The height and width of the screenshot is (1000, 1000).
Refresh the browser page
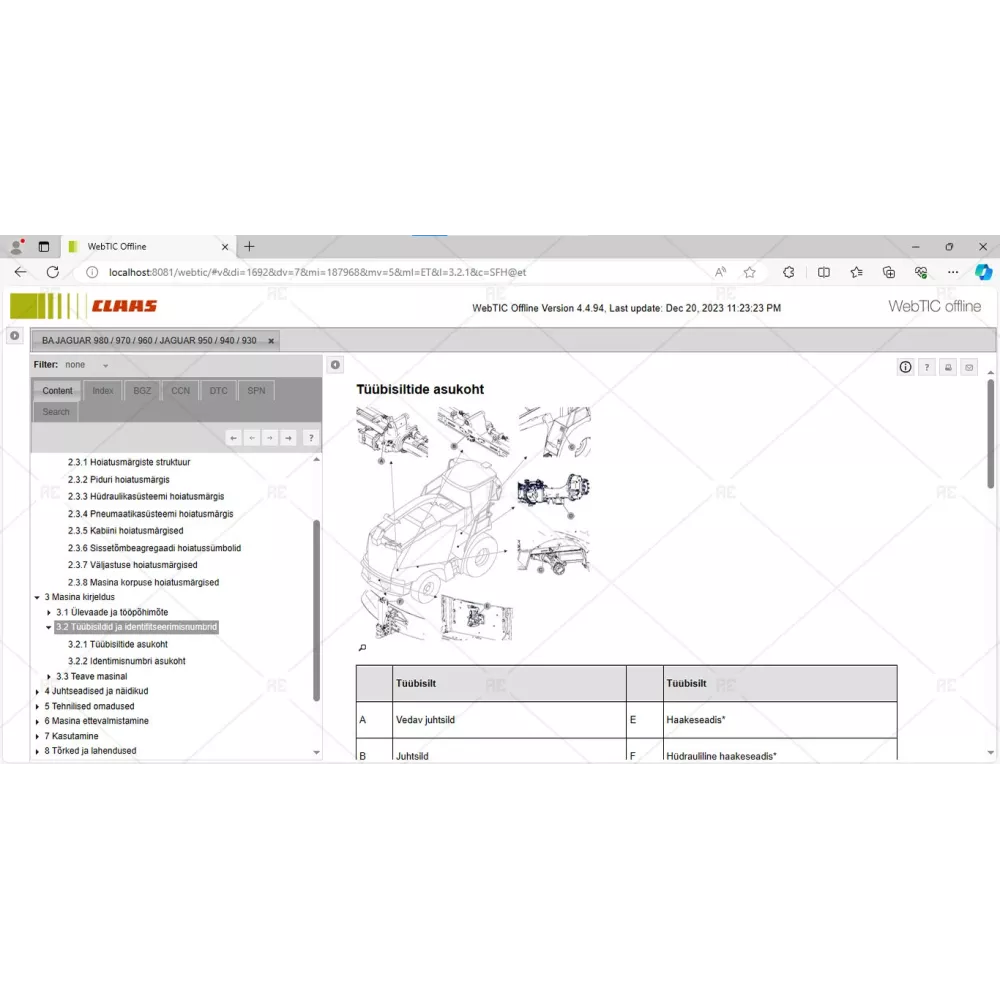click(53, 272)
